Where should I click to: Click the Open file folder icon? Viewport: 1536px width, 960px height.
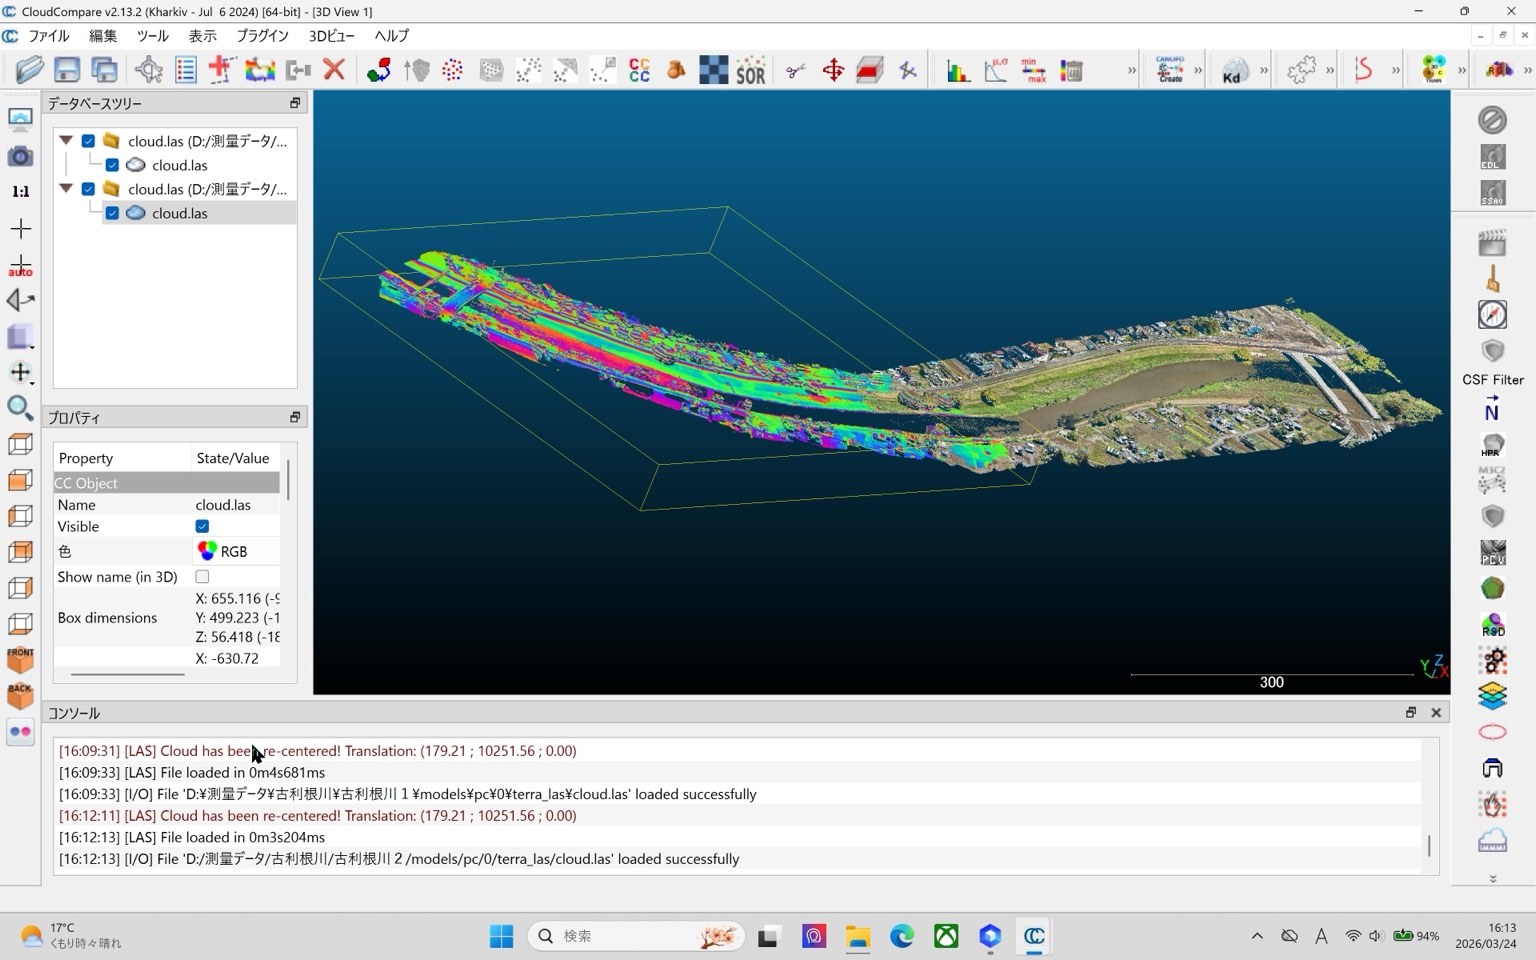30,70
